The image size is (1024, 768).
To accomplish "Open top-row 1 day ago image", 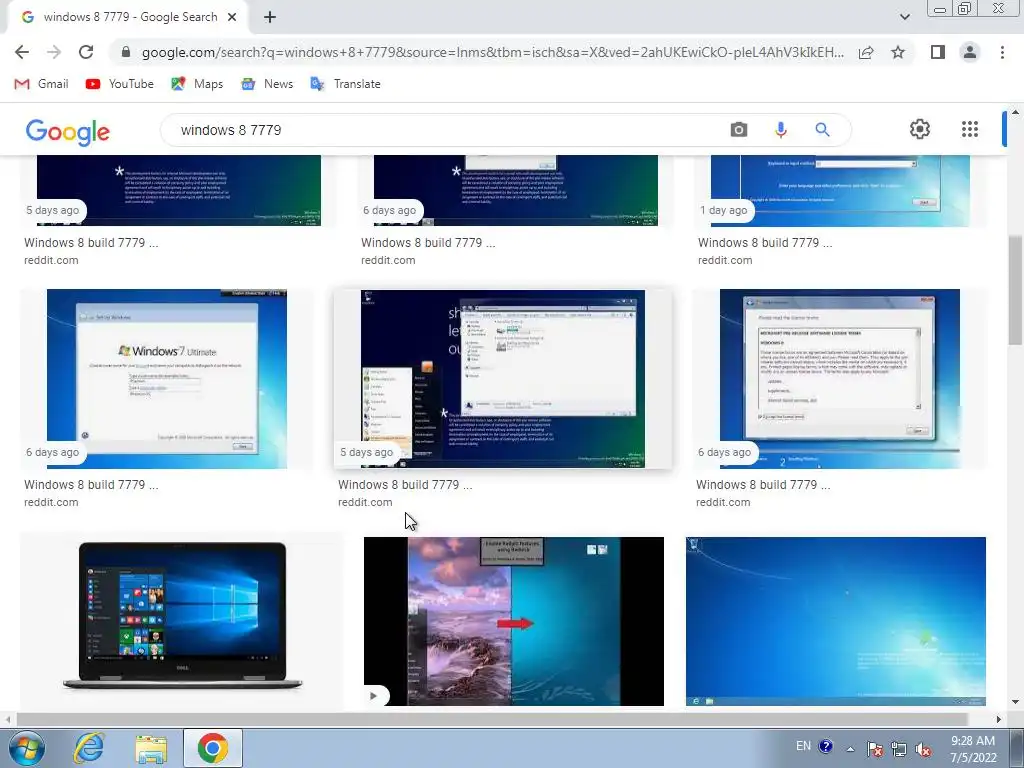I will coord(840,191).
